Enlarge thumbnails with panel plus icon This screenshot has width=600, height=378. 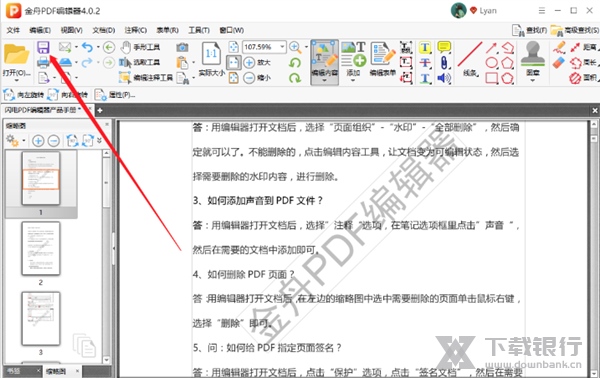(38, 141)
